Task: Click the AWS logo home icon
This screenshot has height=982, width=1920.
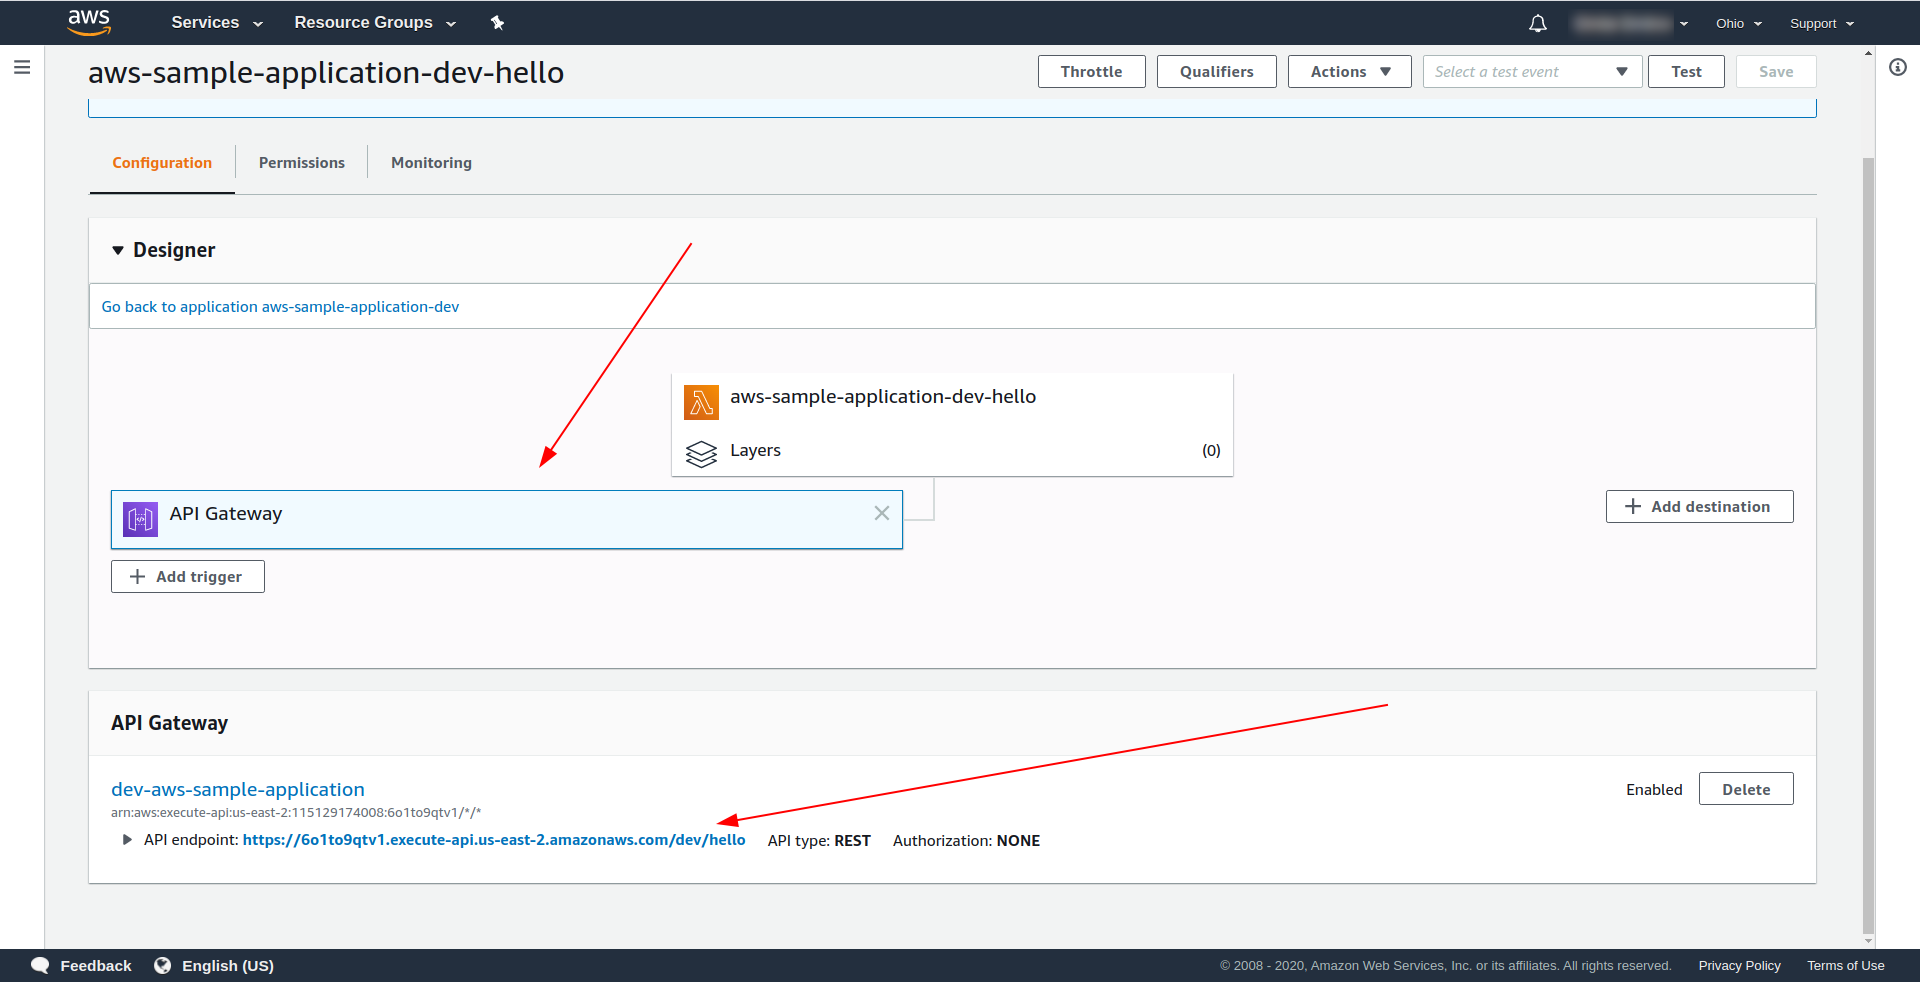Action: pyautogui.click(x=89, y=22)
